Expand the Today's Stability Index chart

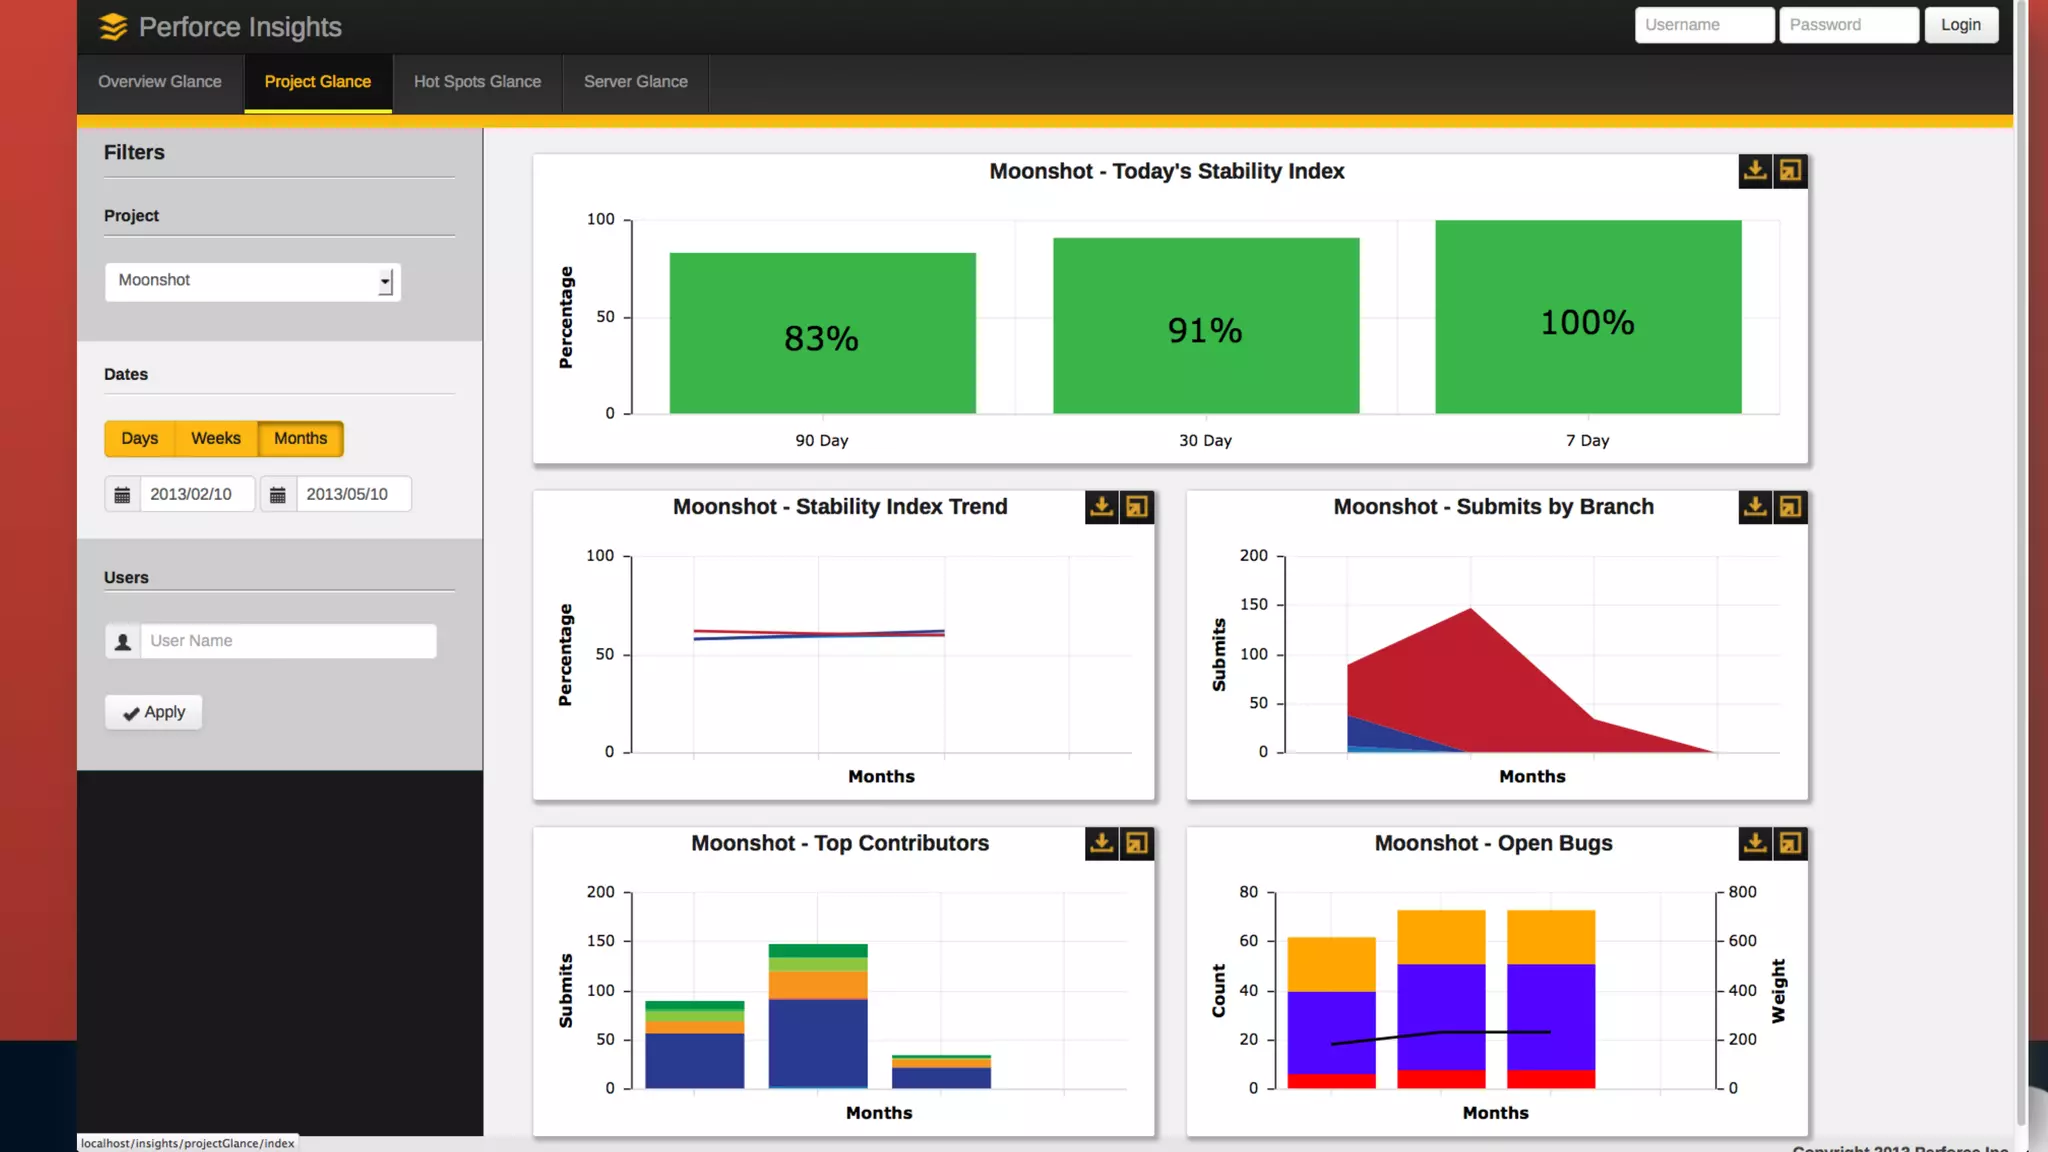tap(1790, 171)
